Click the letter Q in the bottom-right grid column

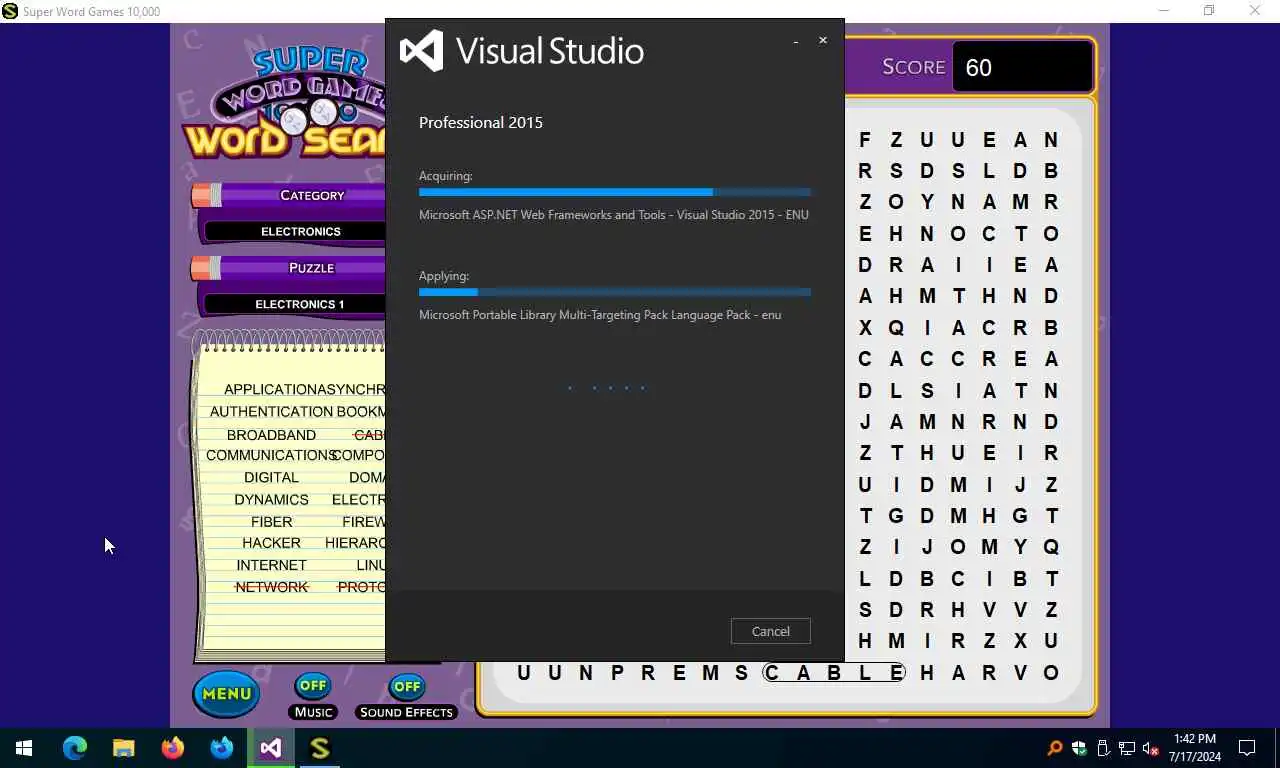(1051, 547)
